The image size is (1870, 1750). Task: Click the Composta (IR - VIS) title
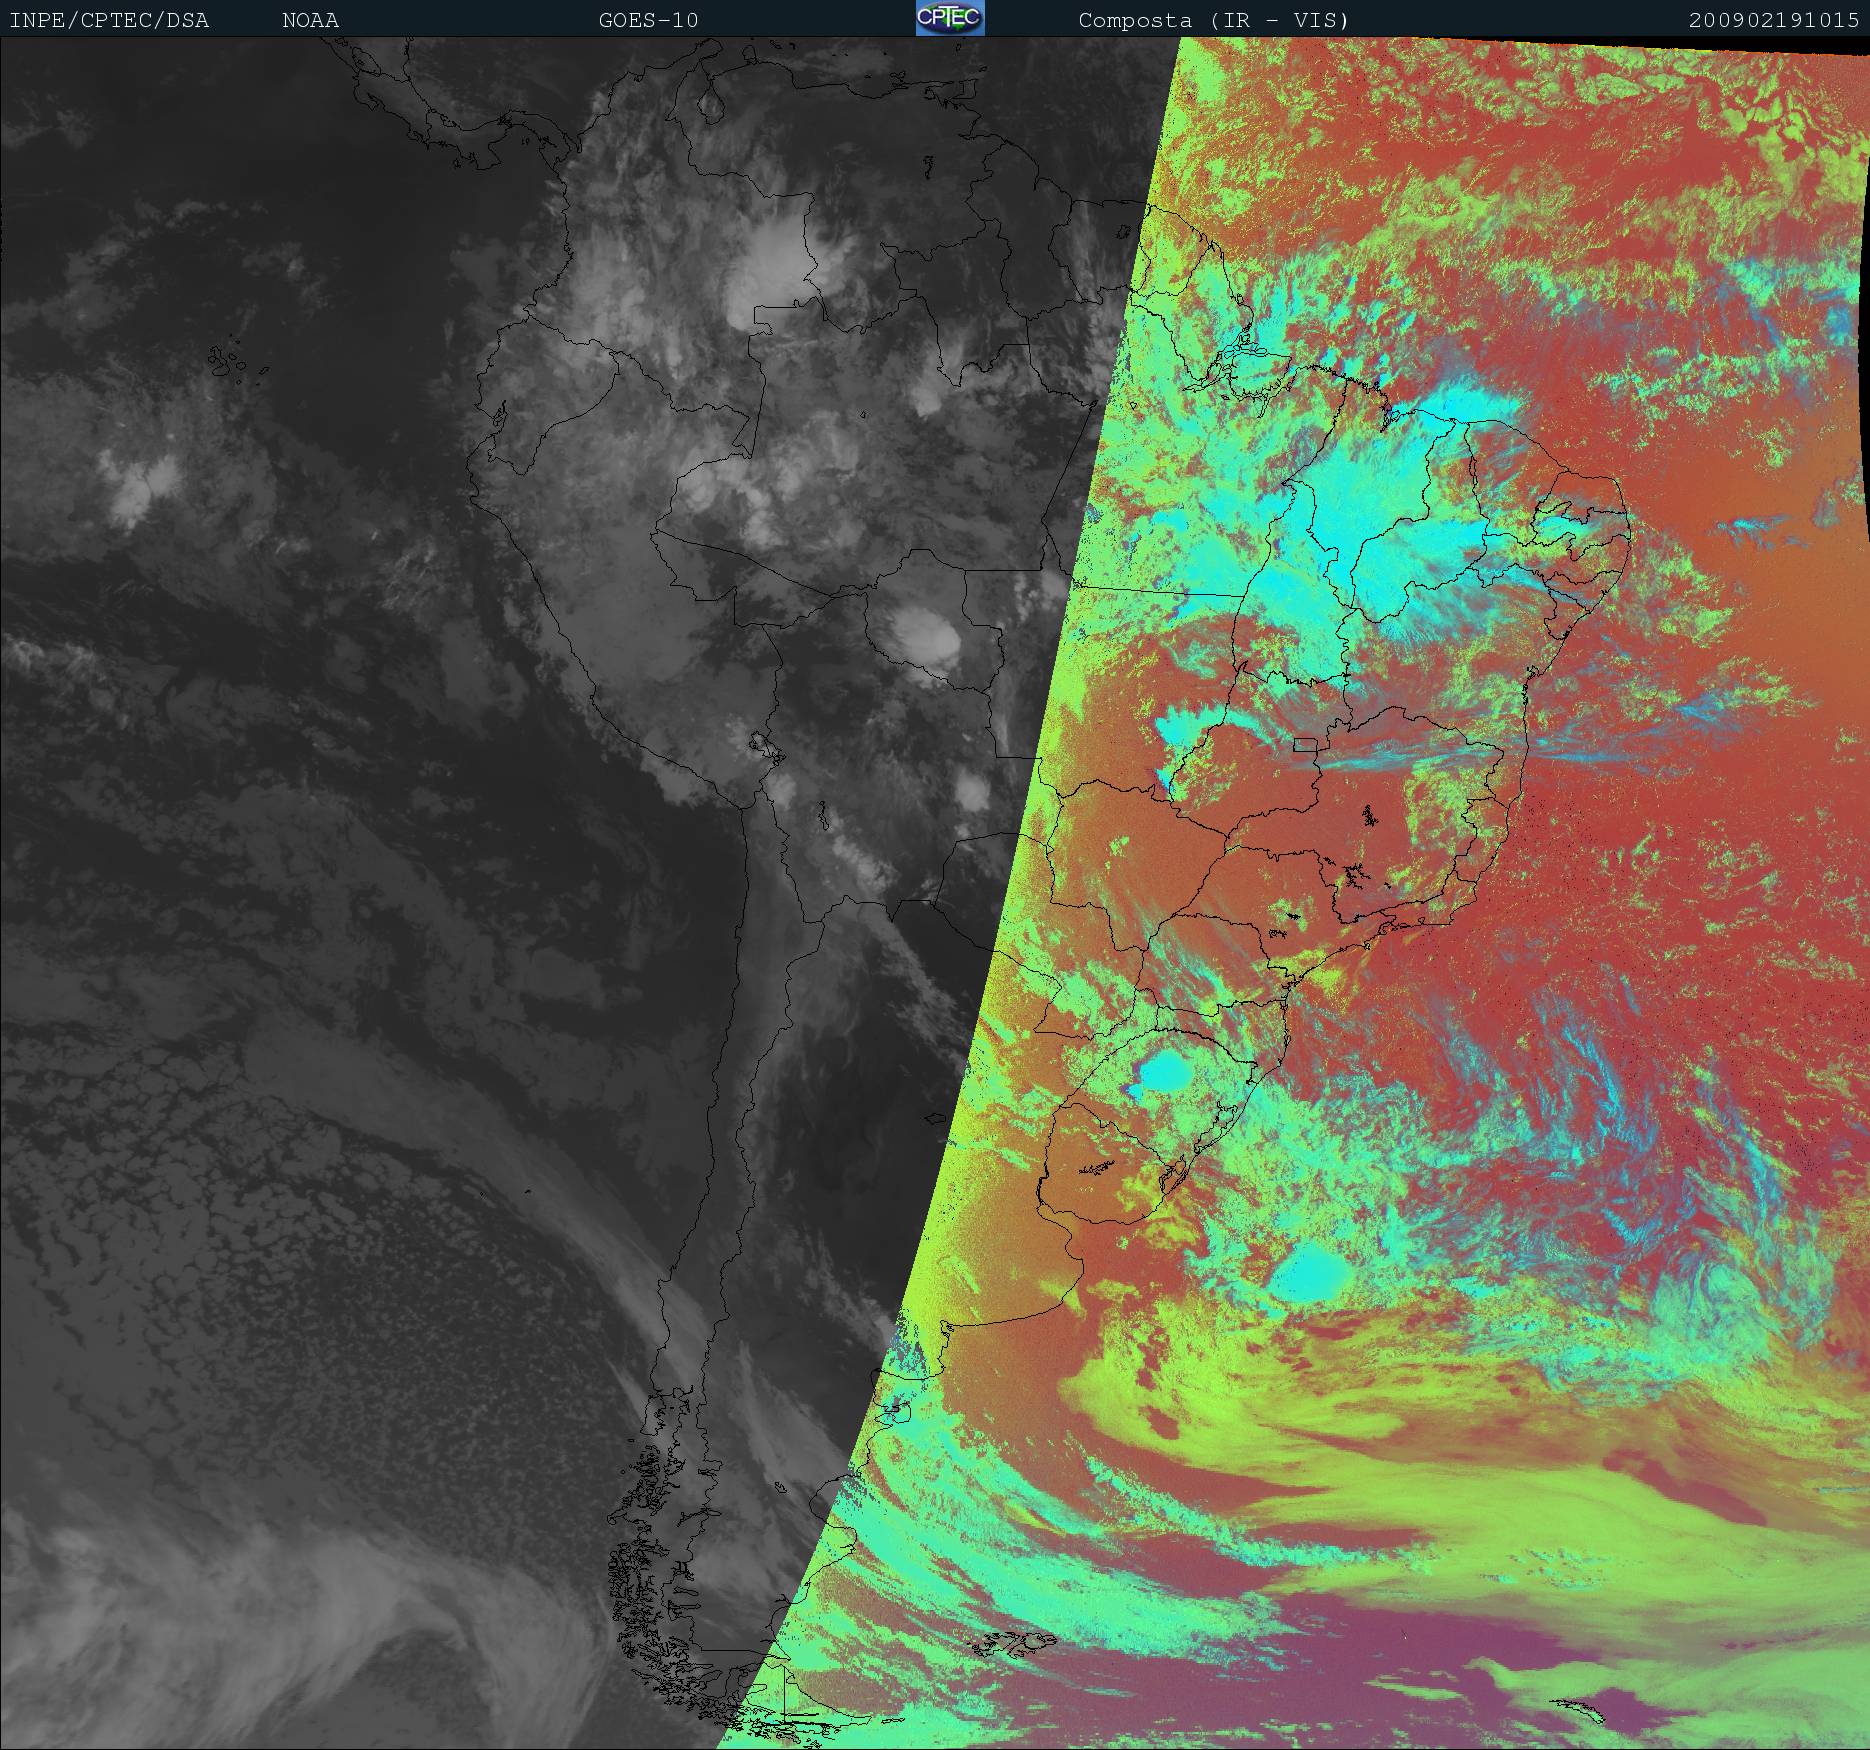[1214, 20]
